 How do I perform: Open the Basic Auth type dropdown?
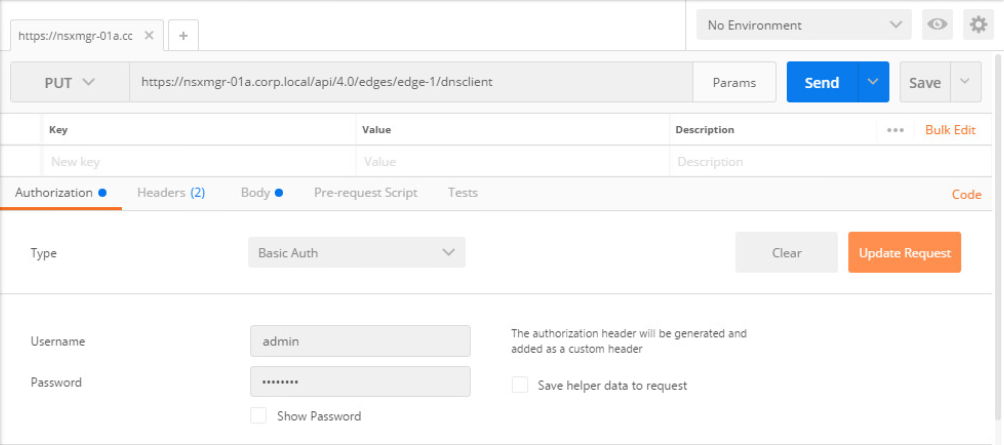click(357, 252)
